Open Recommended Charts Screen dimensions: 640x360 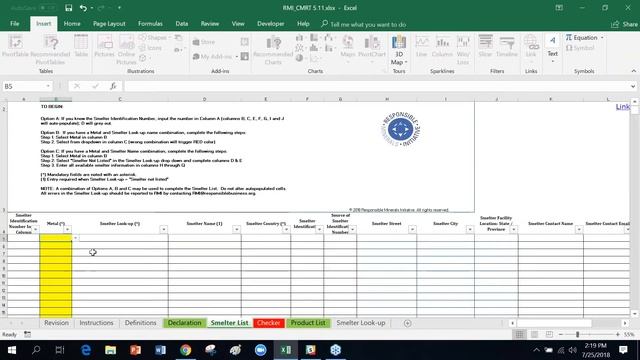coord(273,50)
